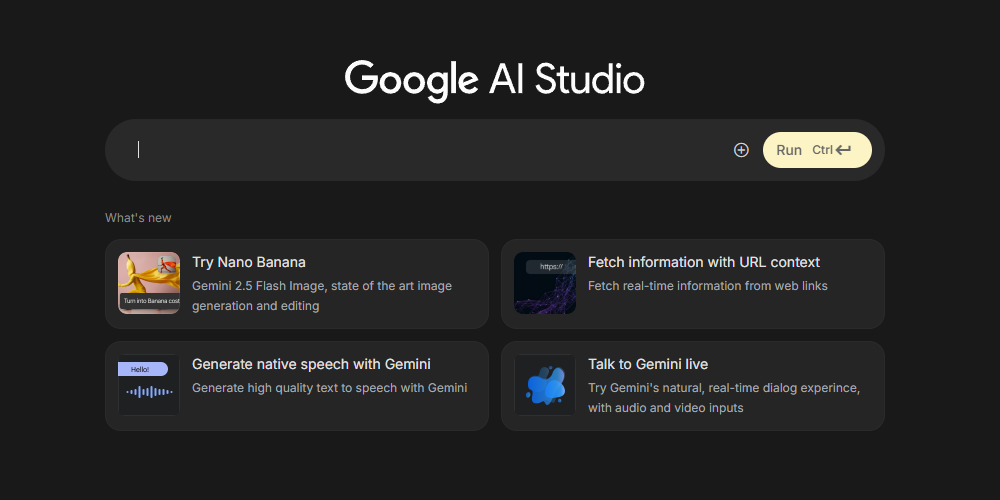Open Fetch information with URL context title
The height and width of the screenshot is (500, 1000).
click(x=703, y=262)
